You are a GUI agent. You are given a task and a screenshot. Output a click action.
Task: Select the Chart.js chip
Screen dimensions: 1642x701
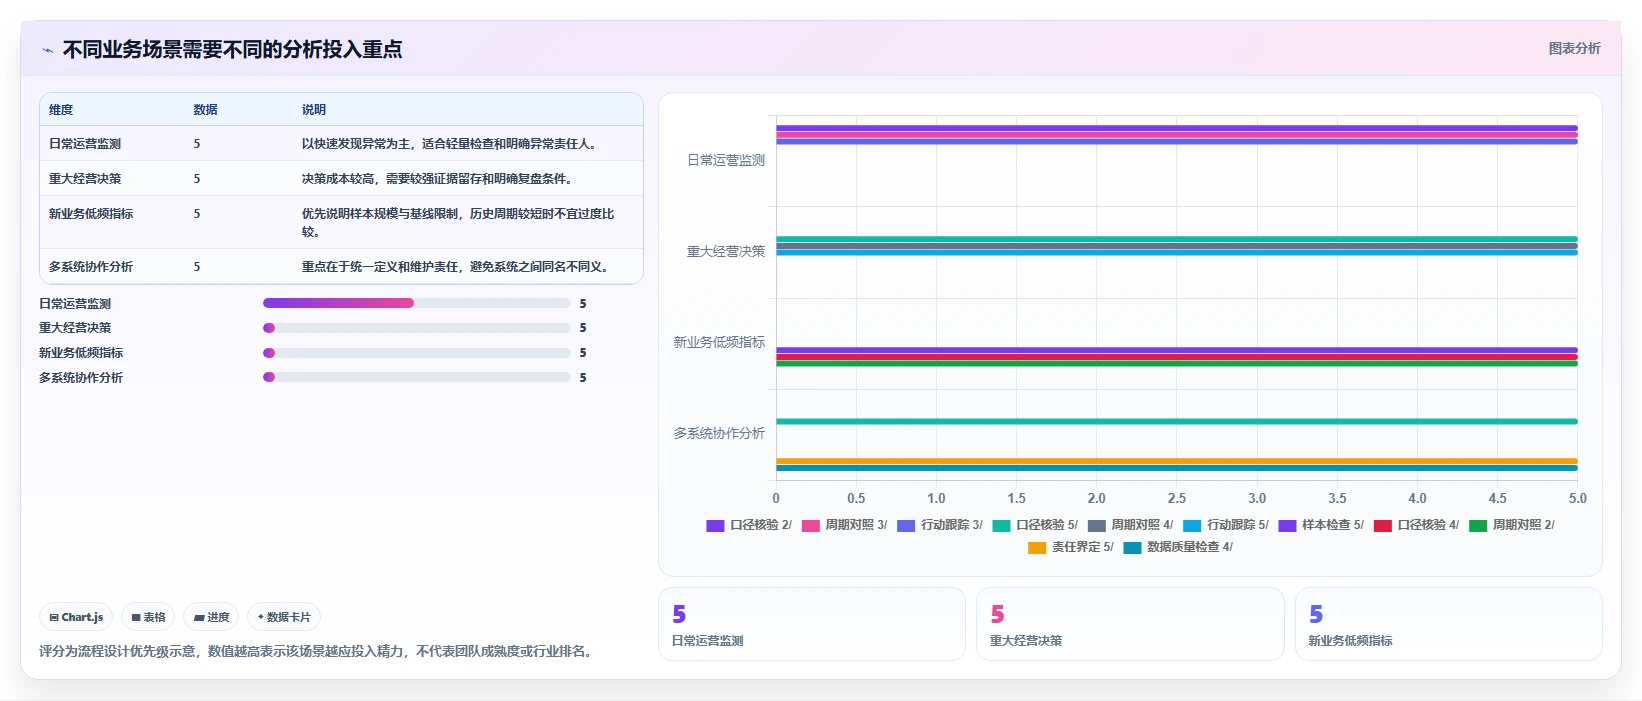pos(76,617)
